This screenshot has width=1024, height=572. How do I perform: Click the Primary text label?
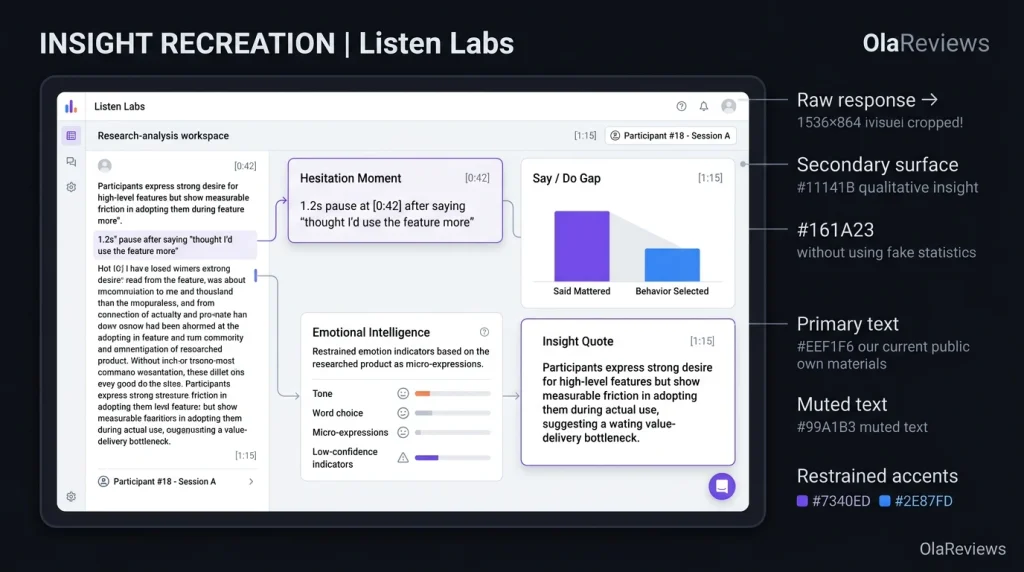pos(848,324)
